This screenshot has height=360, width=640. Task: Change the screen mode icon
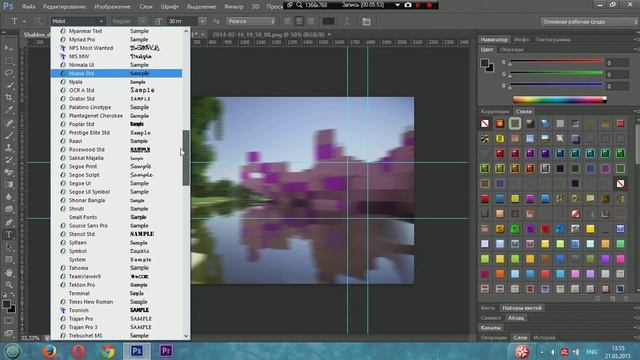9,333
